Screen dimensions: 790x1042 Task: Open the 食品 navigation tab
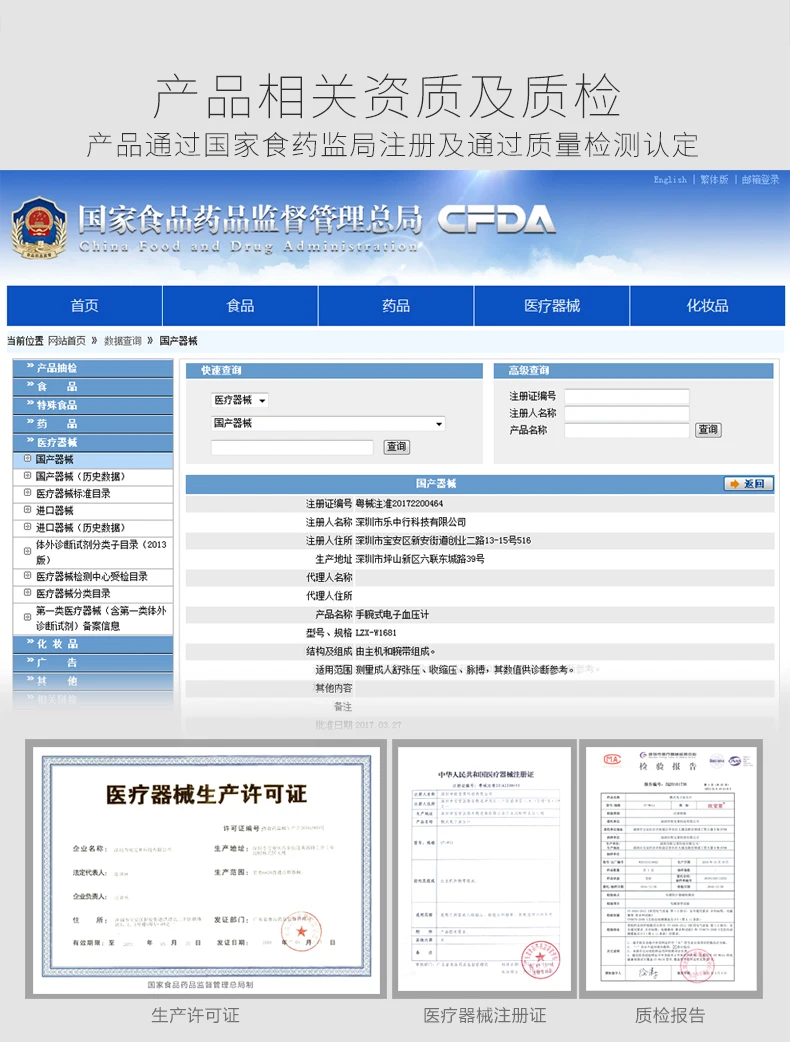coord(240,306)
